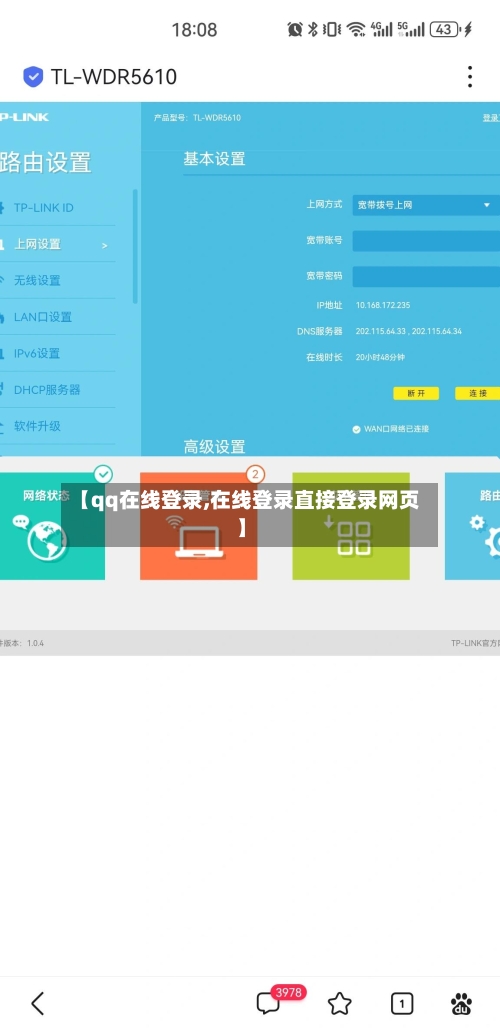Click the TP-LINK logo
This screenshot has width=500, height=1031.
24,117
